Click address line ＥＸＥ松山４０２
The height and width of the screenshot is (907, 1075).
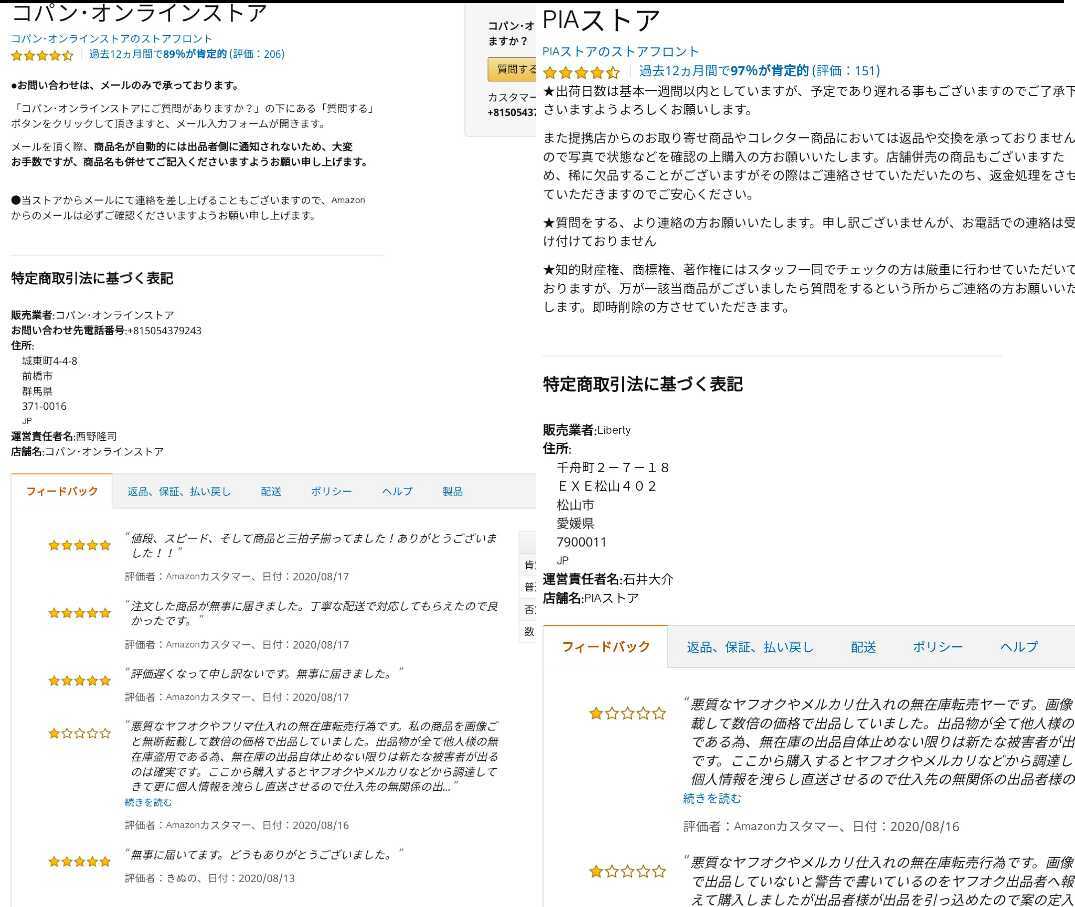[x=607, y=486]
